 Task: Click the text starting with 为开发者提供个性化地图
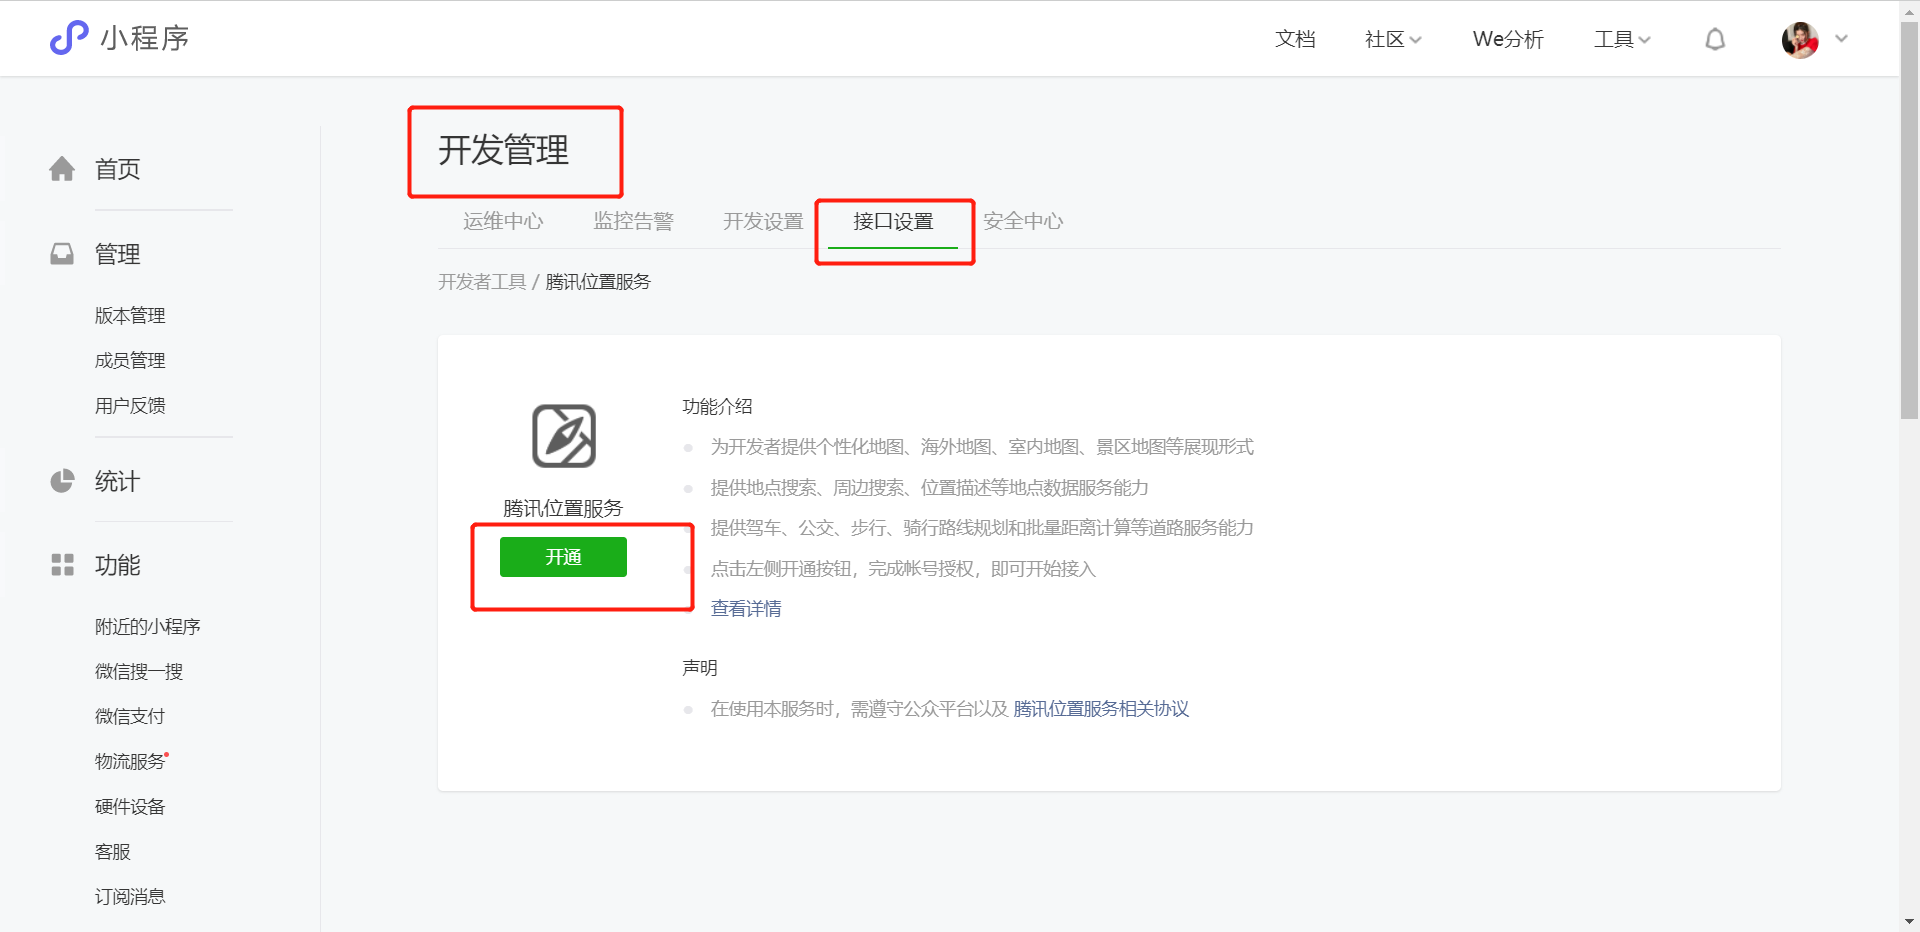click(982, 447)
